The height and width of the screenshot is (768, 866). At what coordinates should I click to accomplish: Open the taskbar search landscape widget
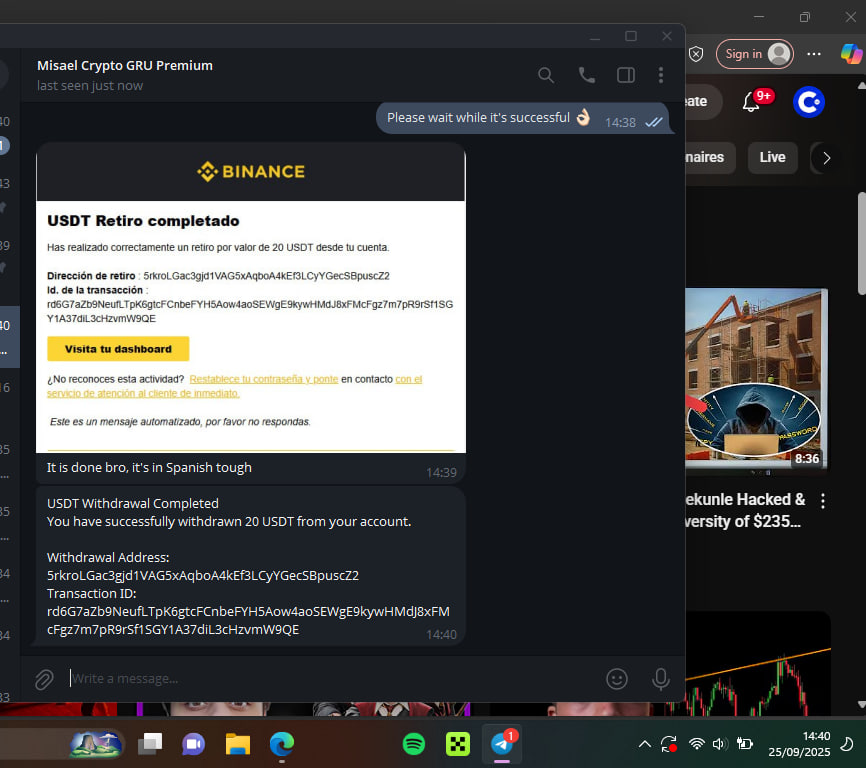tap(96, 744)
